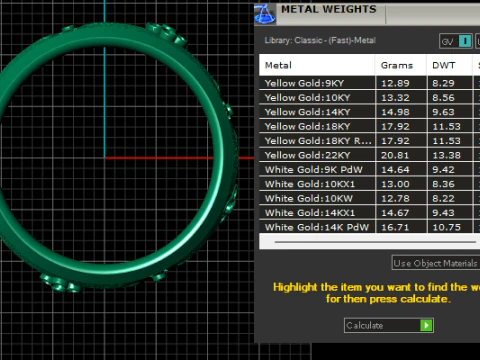Viewport: 480px width, 360px height.
Task: Sort by the DWT column header
Action: (449, 65)
